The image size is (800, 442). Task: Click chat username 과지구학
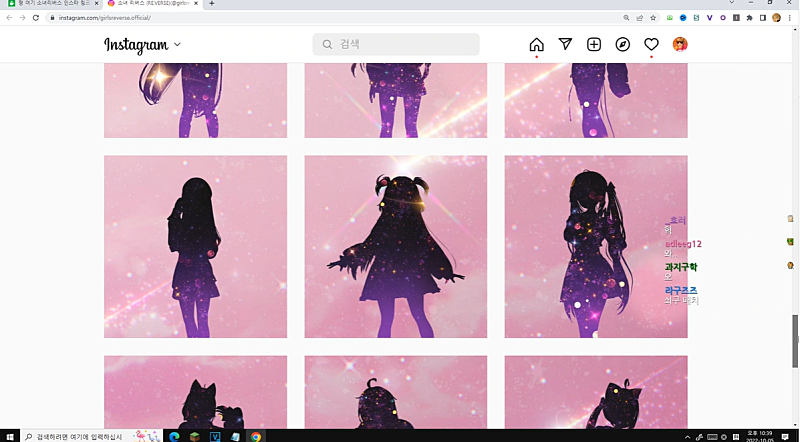681,267
